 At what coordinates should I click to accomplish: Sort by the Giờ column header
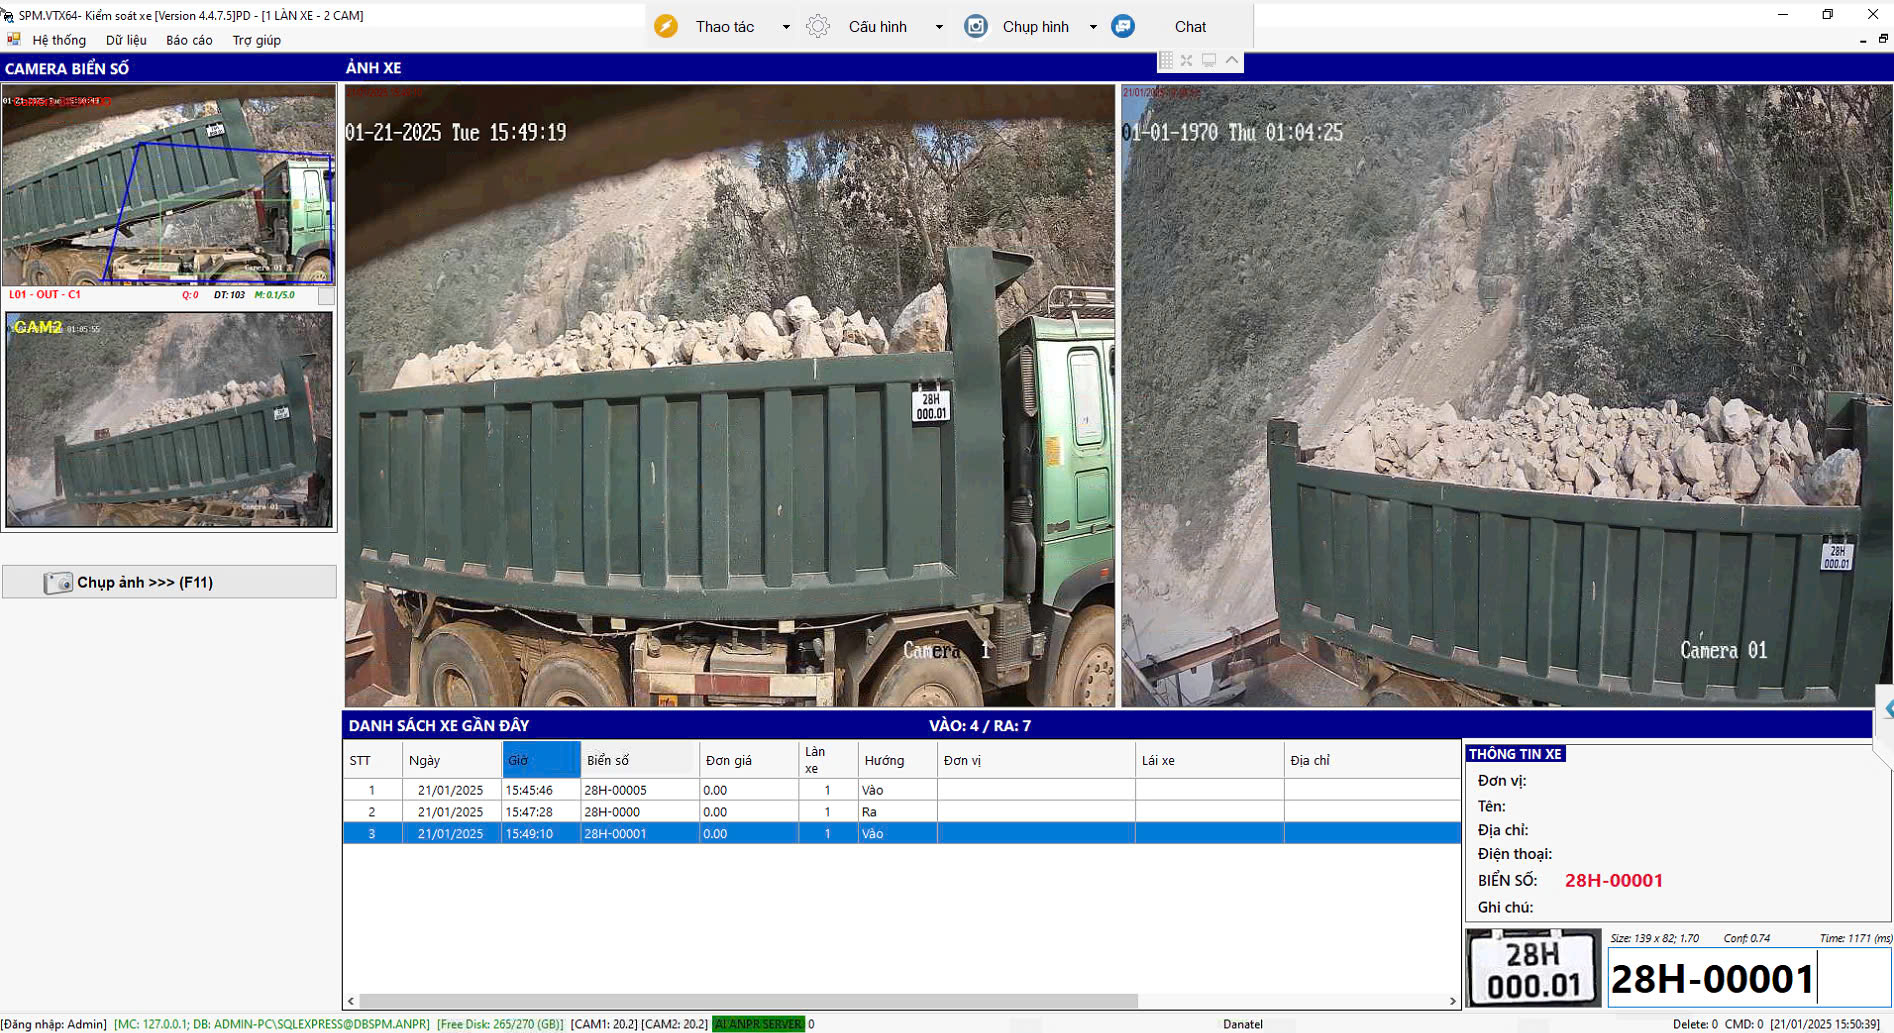541,760
